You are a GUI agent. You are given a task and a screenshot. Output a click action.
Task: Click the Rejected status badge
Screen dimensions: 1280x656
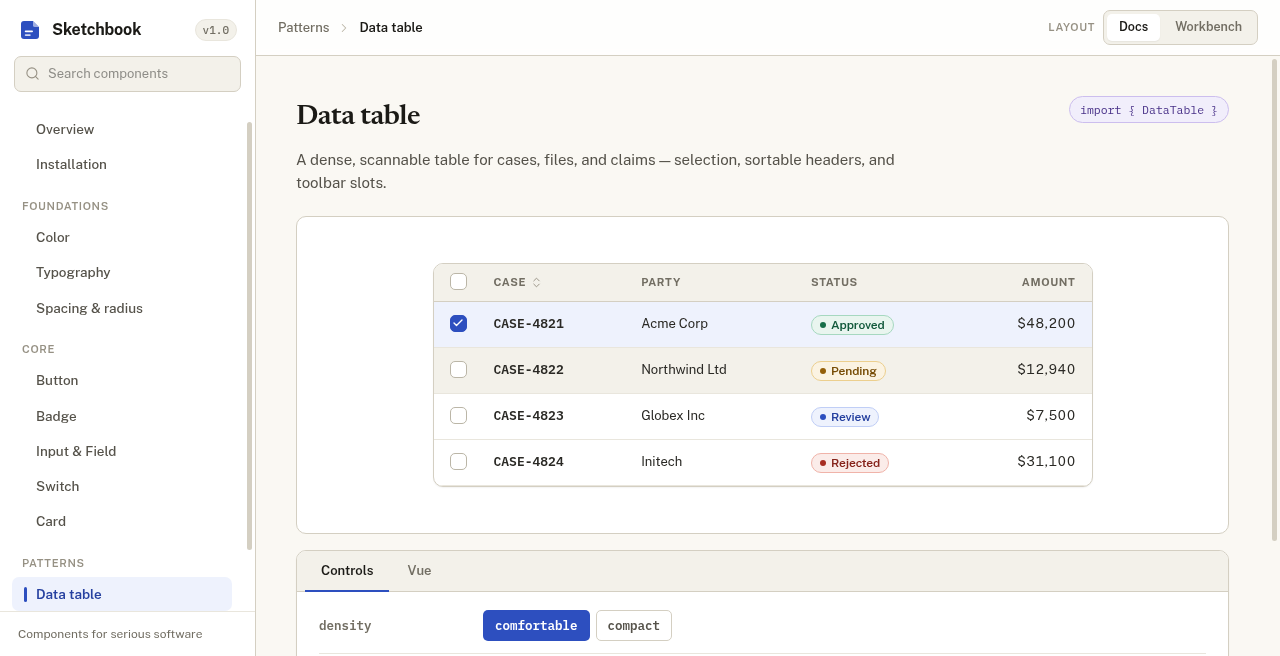pos(850,463)
